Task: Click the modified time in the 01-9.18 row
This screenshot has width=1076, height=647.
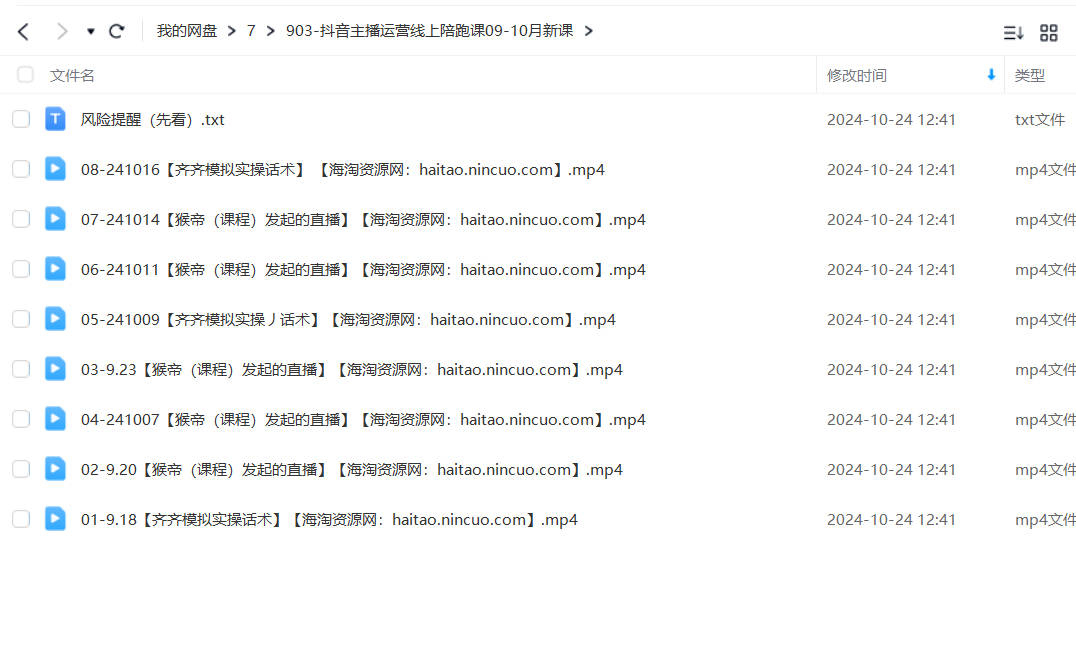Action: tap(891, 520)
